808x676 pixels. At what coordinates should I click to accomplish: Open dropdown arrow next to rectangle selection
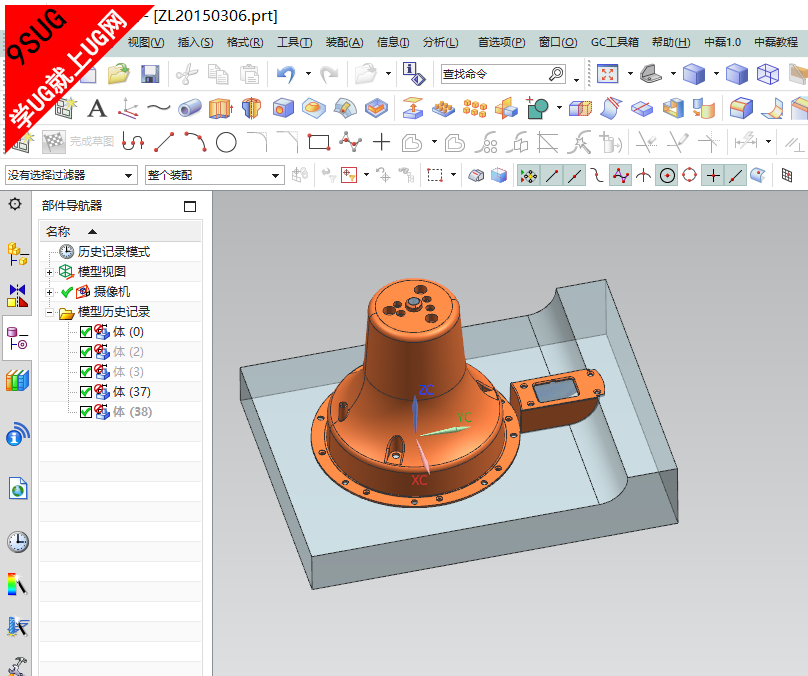coord(453,175)
